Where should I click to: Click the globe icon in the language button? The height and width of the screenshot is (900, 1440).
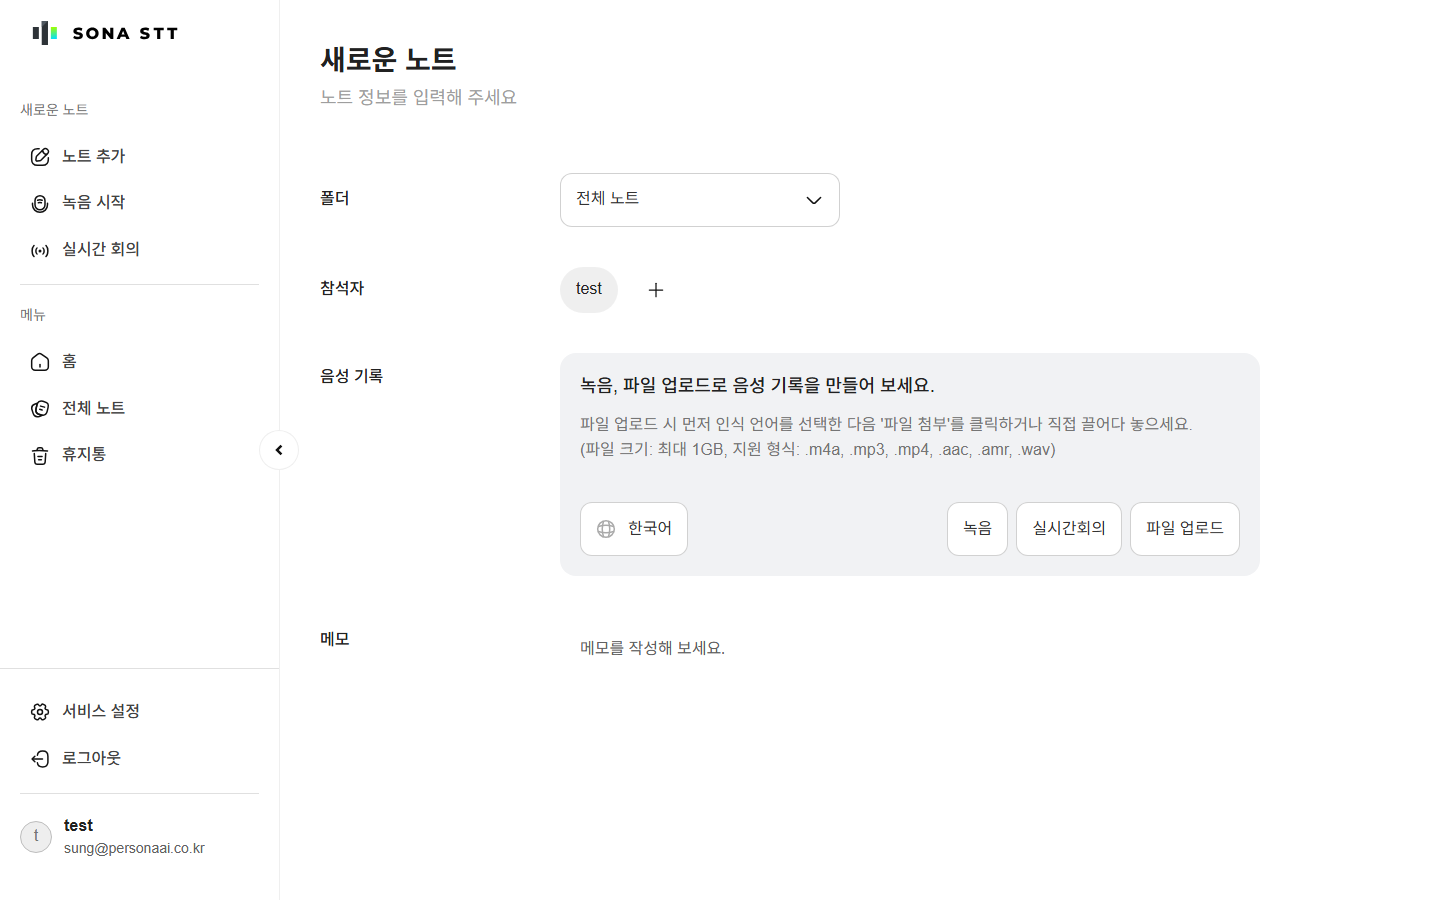606,529
